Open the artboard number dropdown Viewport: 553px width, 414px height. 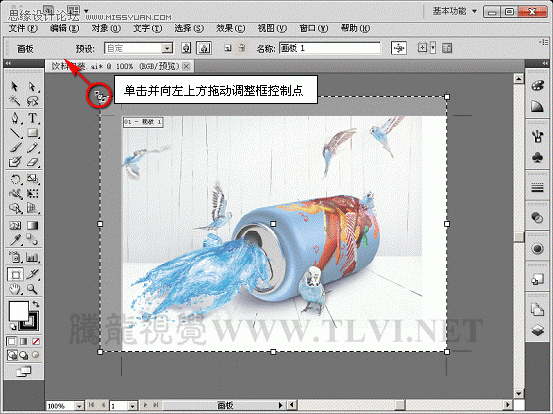[132, 406]
